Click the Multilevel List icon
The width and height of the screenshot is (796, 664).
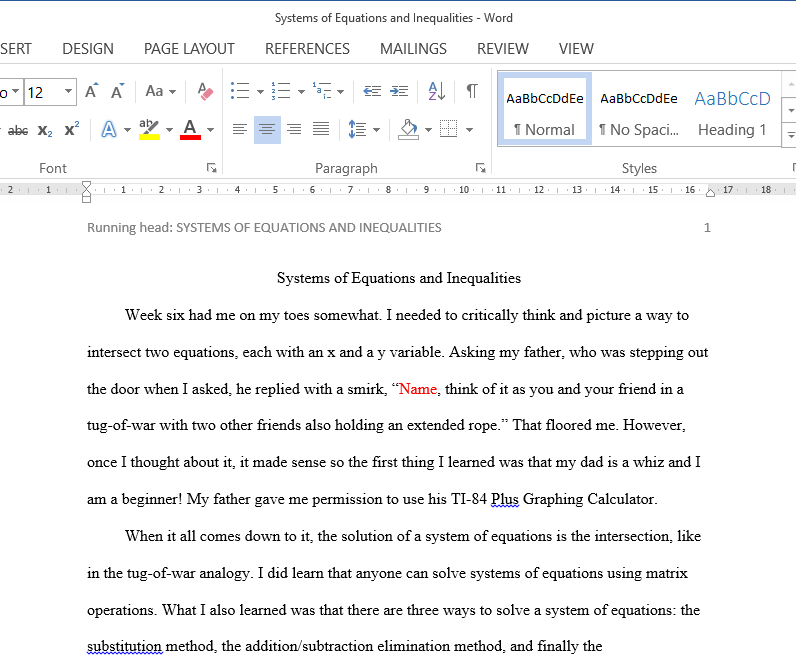[x=322, y=91]
